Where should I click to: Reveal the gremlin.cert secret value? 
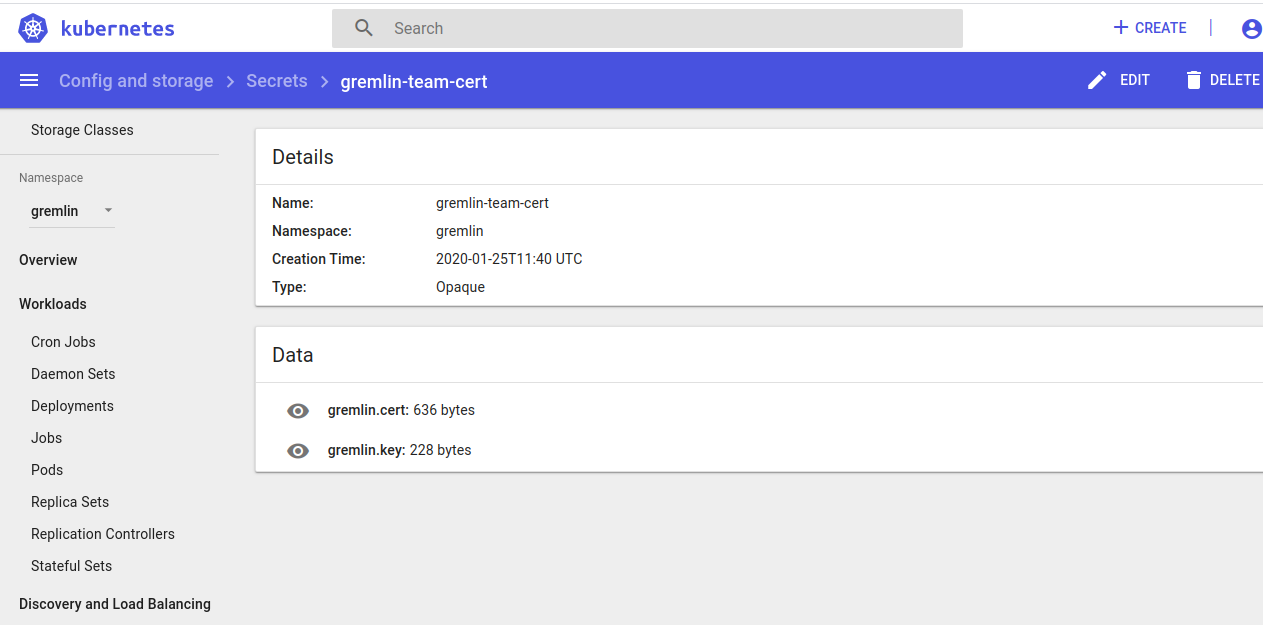coord(298,411)
